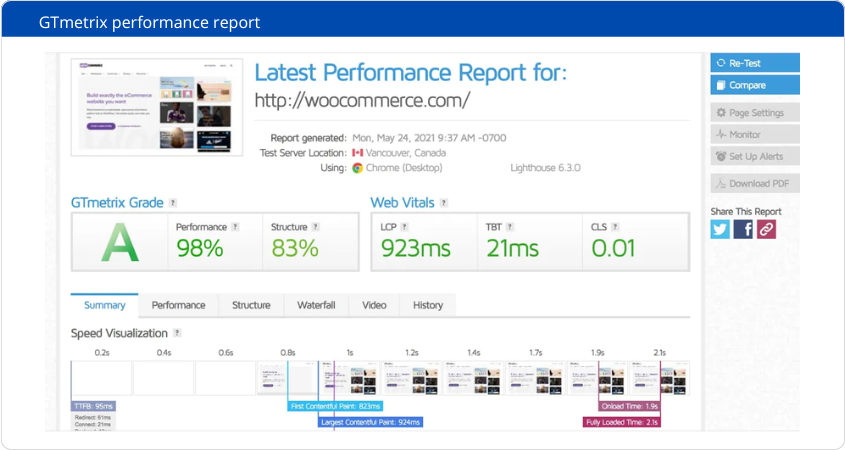Click the TTFB: 95ms marker
Viewport: 845px width, 450px height.
[93, 406]
